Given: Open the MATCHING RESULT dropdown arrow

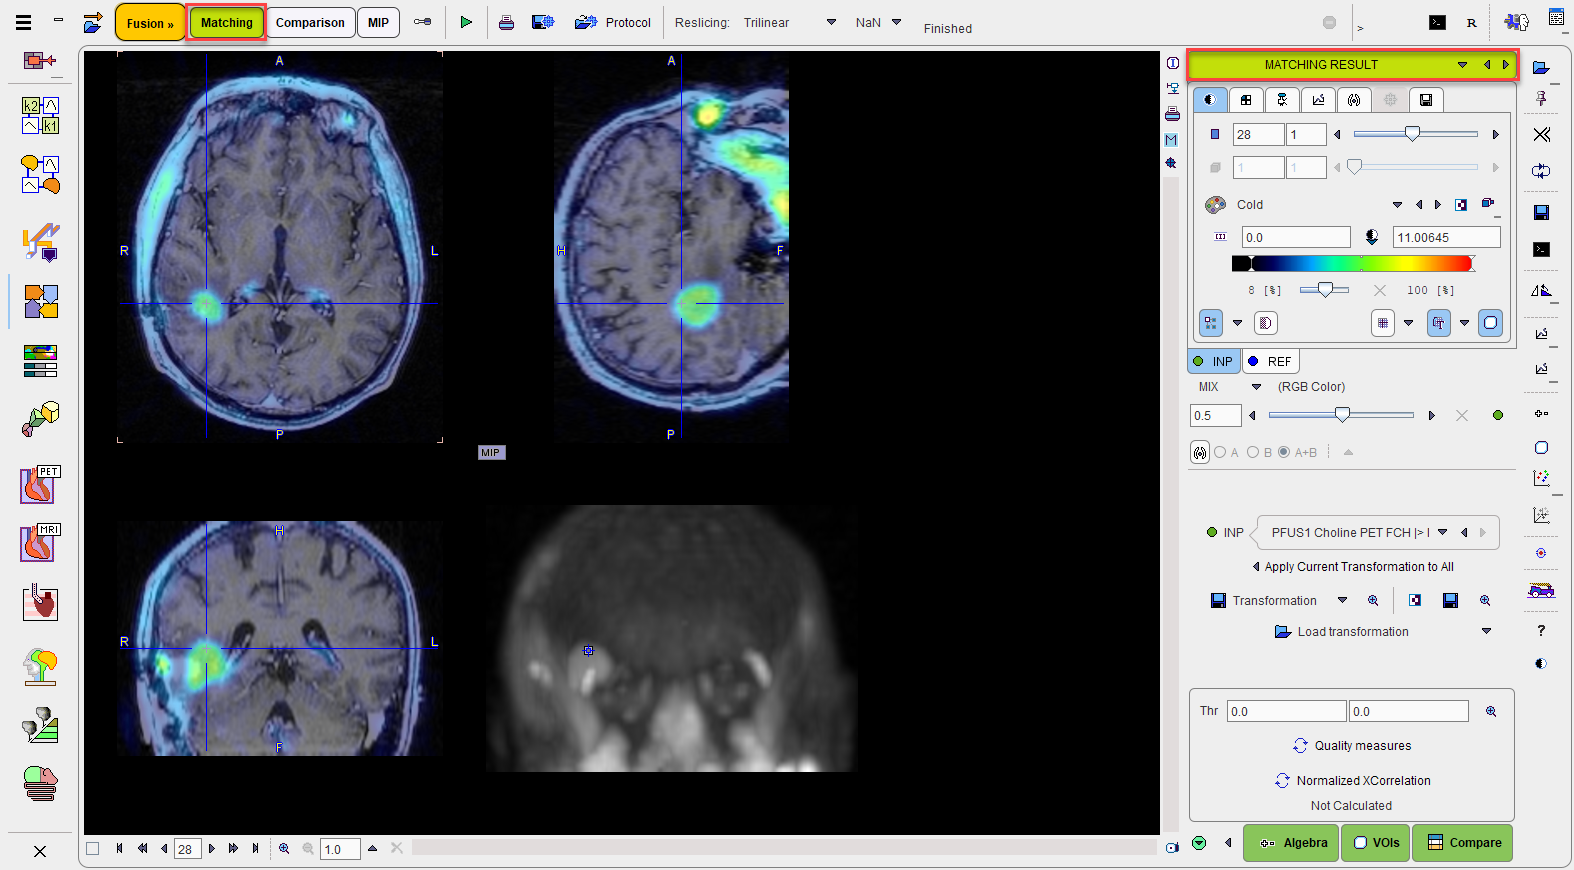Looking at the screenshot, I should (1462, 65).
